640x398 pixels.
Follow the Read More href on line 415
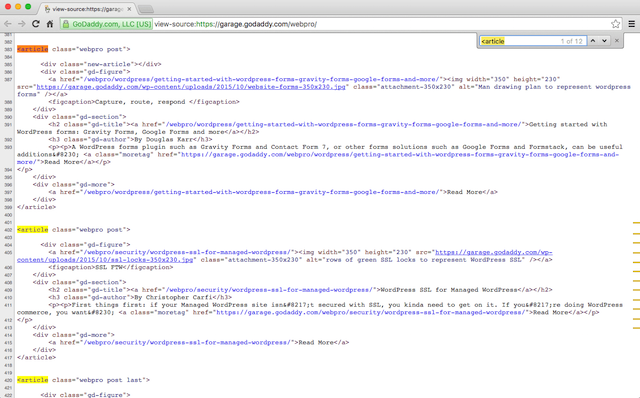(x=188, y=342)
